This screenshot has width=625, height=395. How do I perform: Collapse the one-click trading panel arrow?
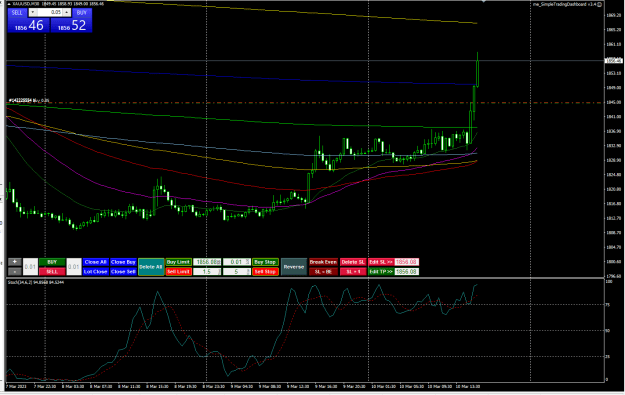coord(9,4)
